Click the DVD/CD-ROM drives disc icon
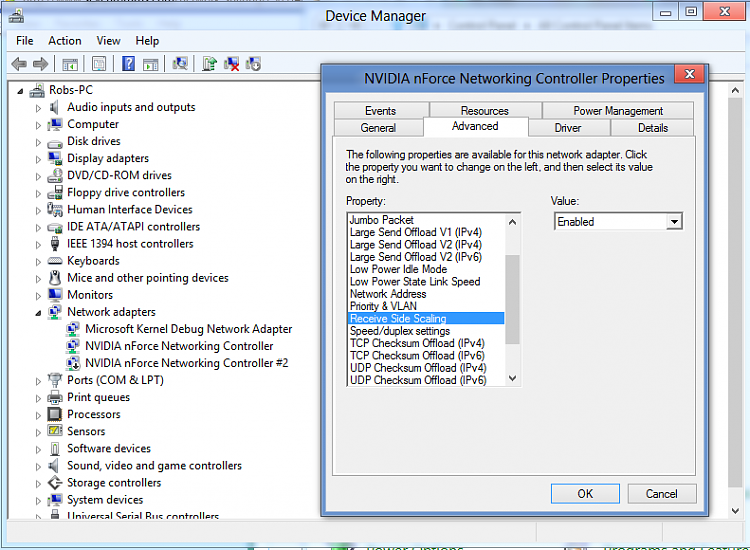The height and width of the screenshot is (550, 750). 55,176
